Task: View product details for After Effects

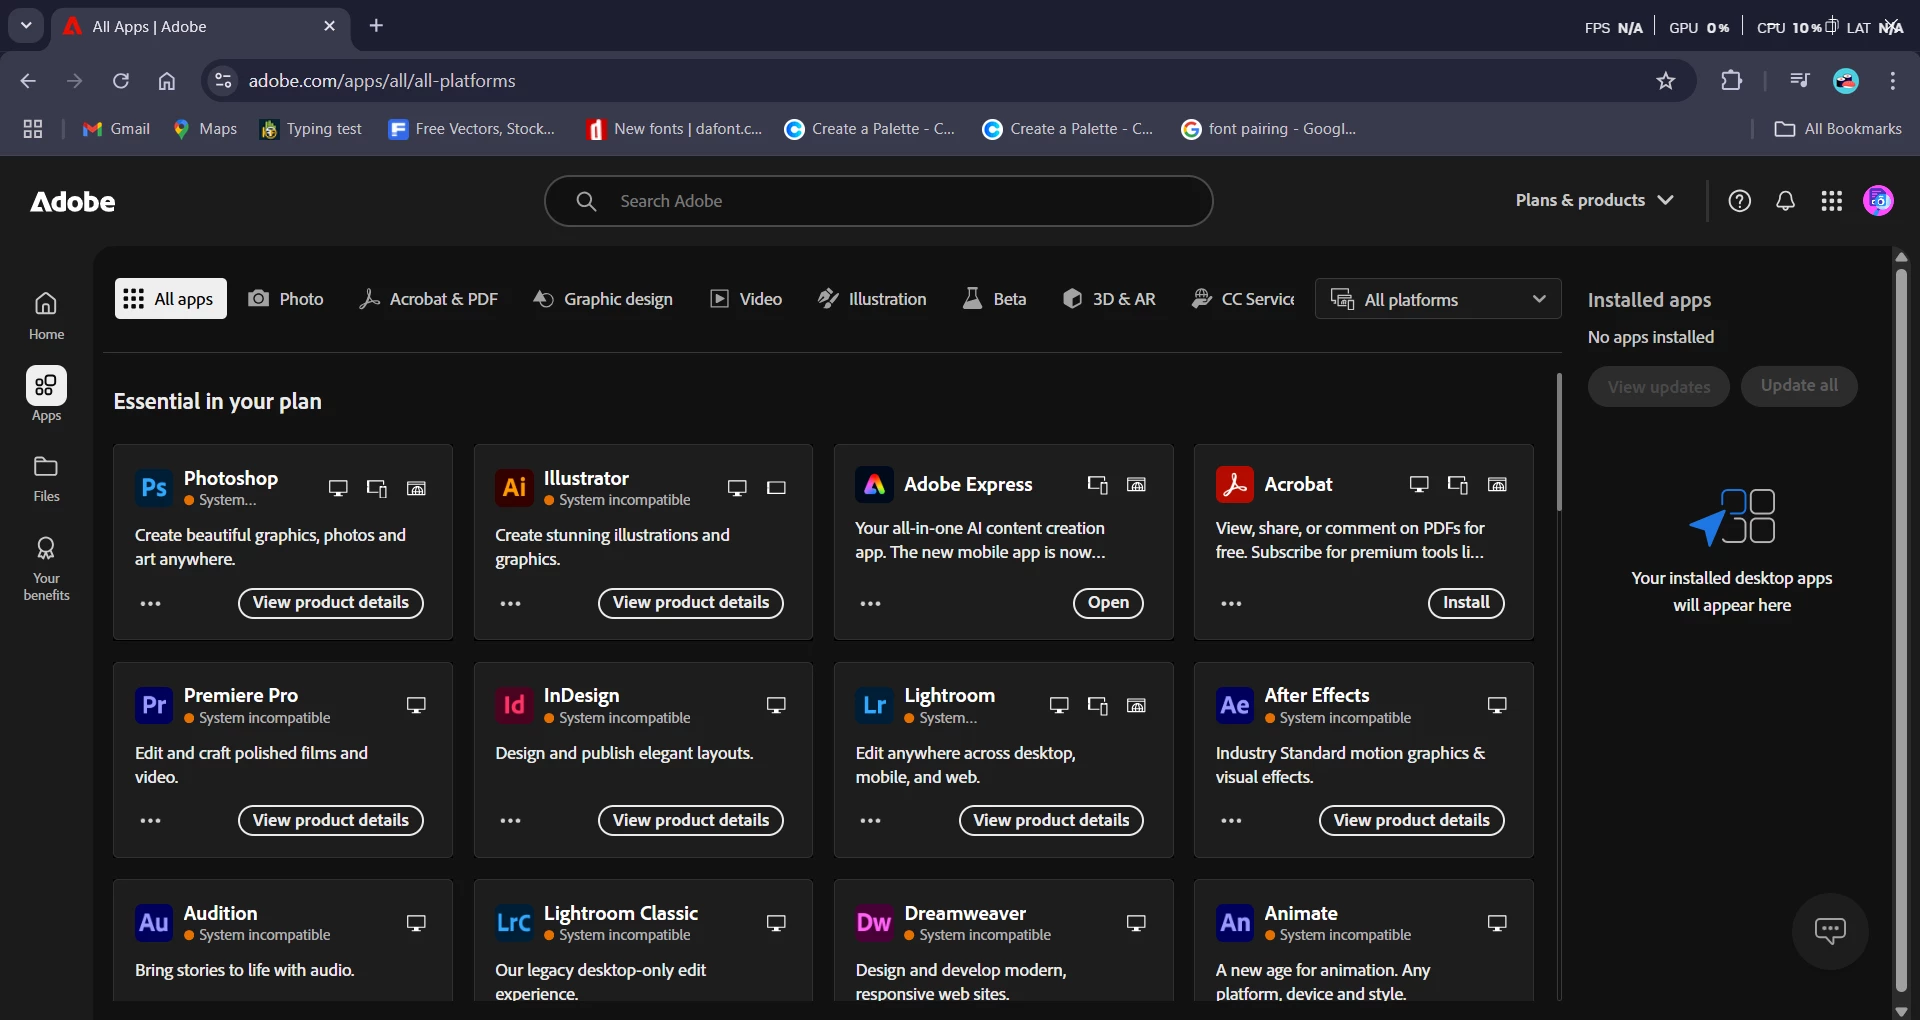Action: 1412,820
